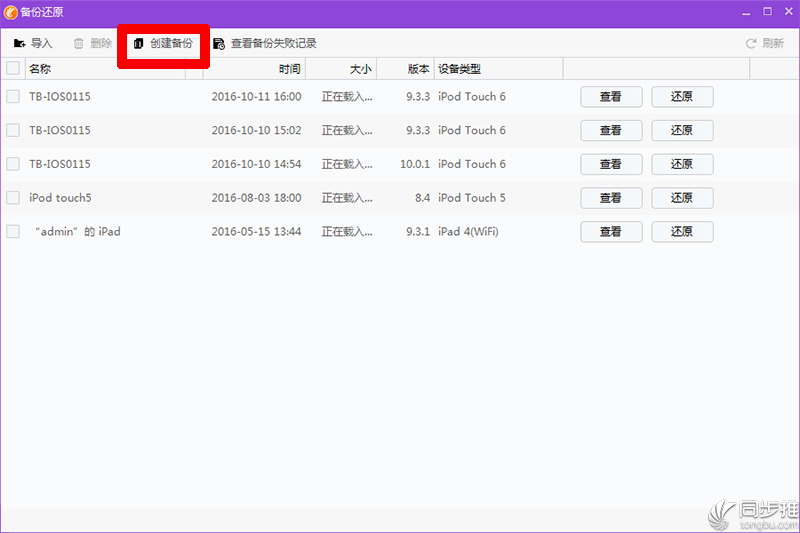The height and width of the screenshot is (533, 800).
Task: Check the 2016-10-10 14:54 backup row checkbox
Action: pyautogui.click(x=13, y=164)
